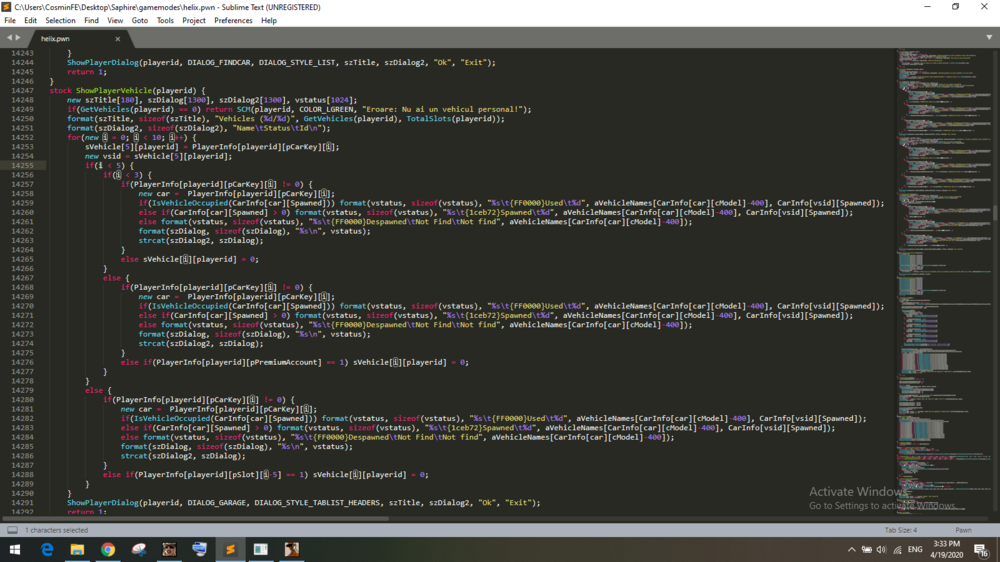Click 'strcat' on line 14263

[152, 240]
